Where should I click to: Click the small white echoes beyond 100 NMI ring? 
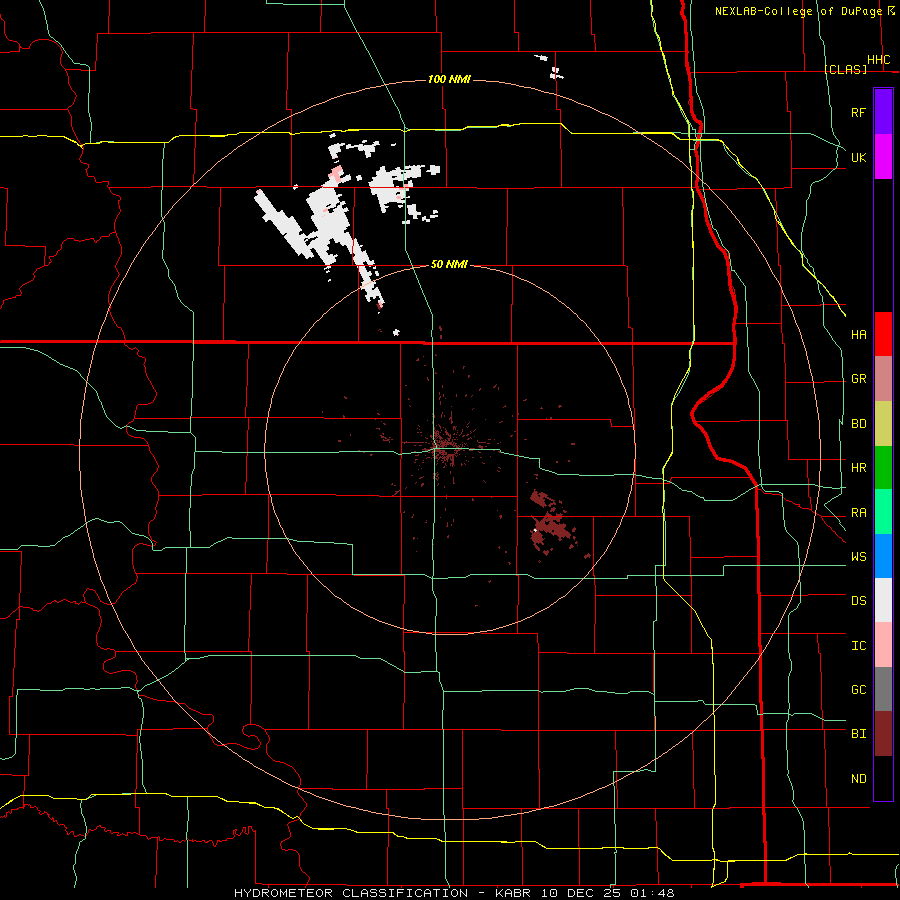tap(551, 67)
